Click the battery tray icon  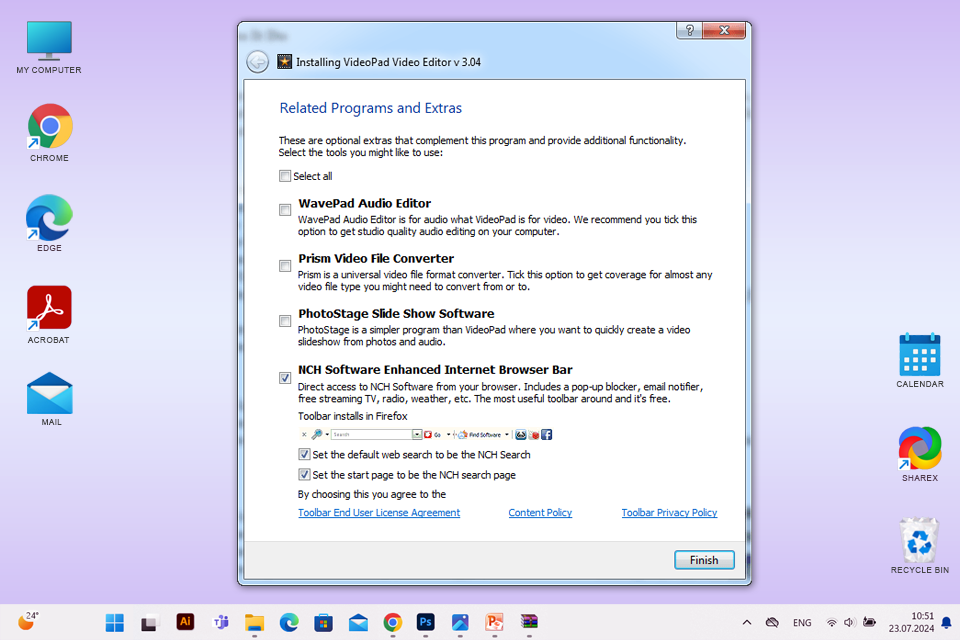pyautogui.click(x=869, y=623)
